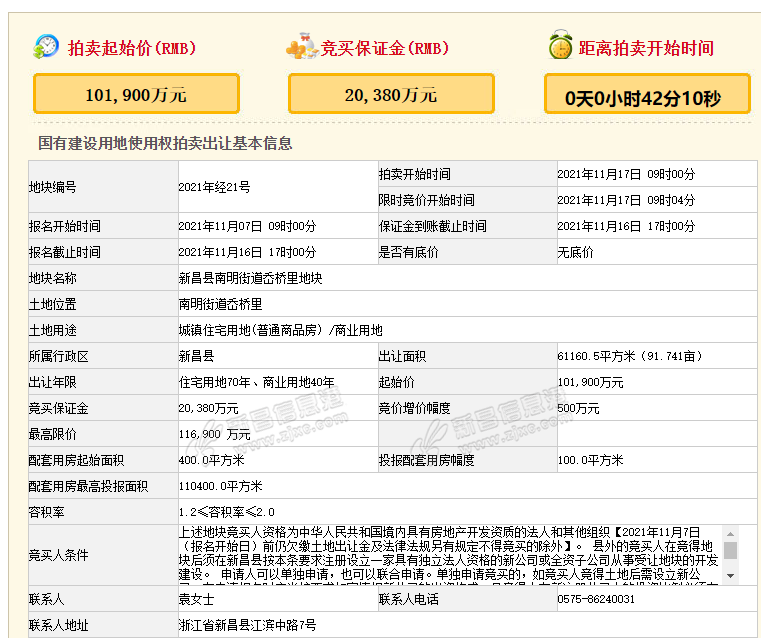
Task: Click the 拍卖起始价(RMB) heading
Action: click(x=131, y=48)
